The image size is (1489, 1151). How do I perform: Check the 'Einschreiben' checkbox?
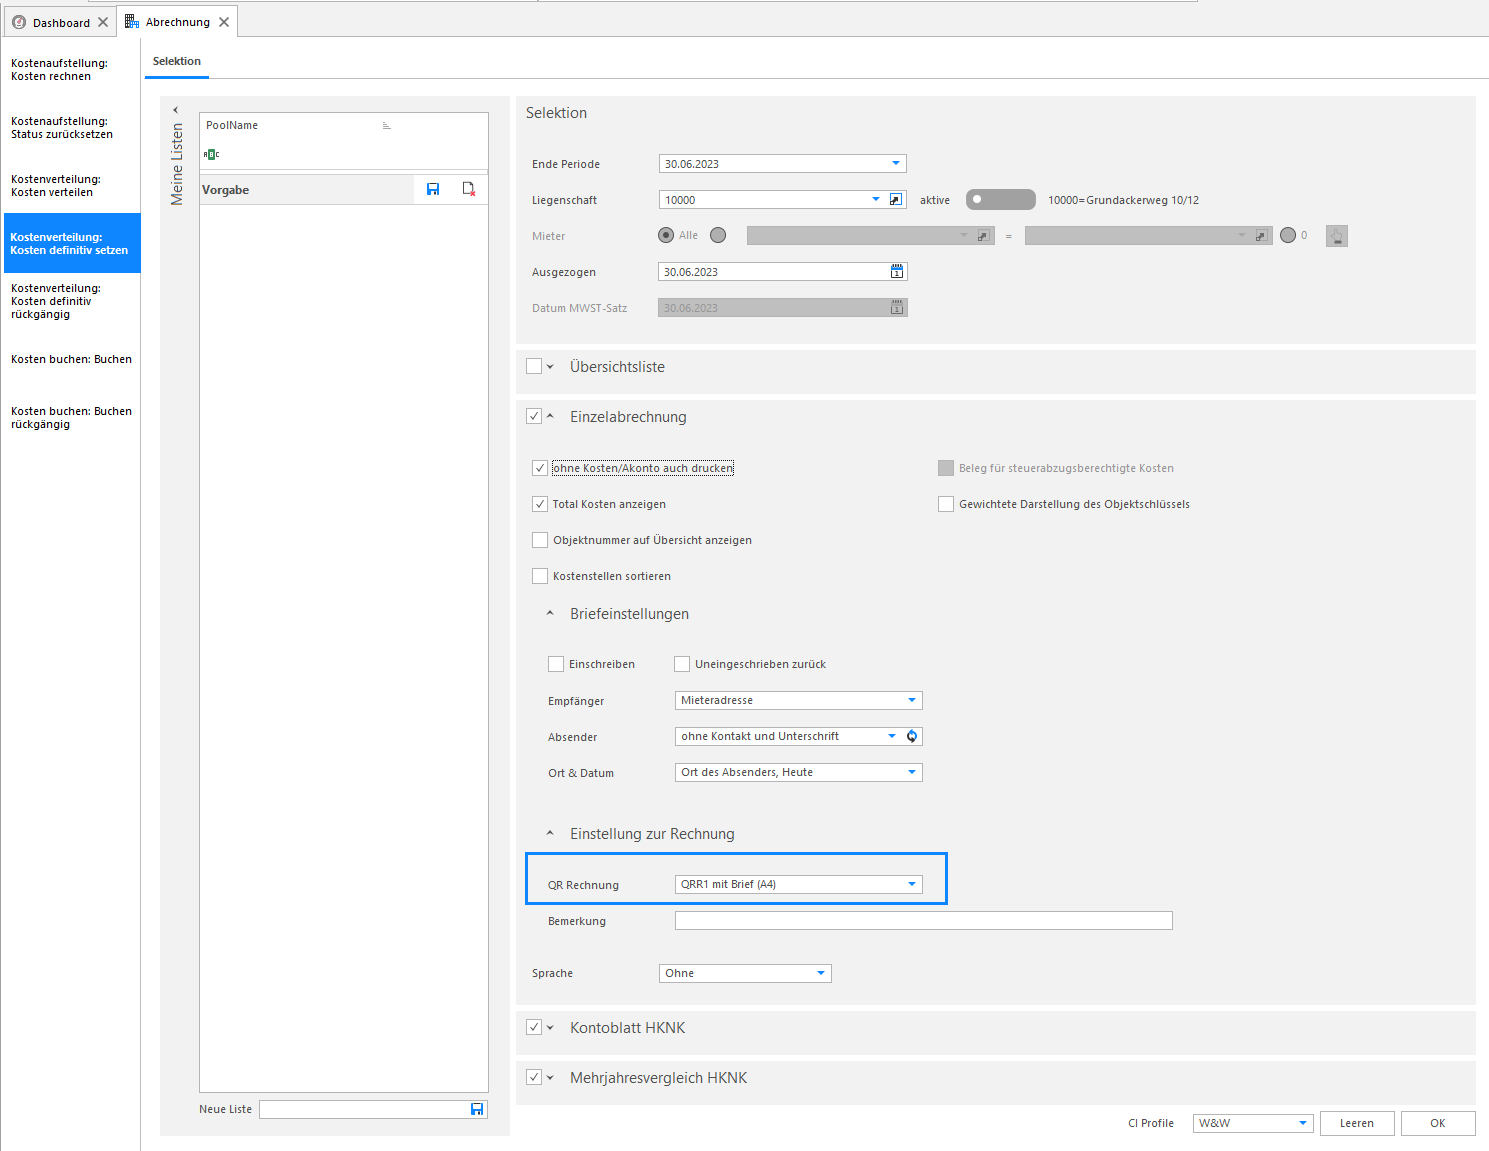556,664
